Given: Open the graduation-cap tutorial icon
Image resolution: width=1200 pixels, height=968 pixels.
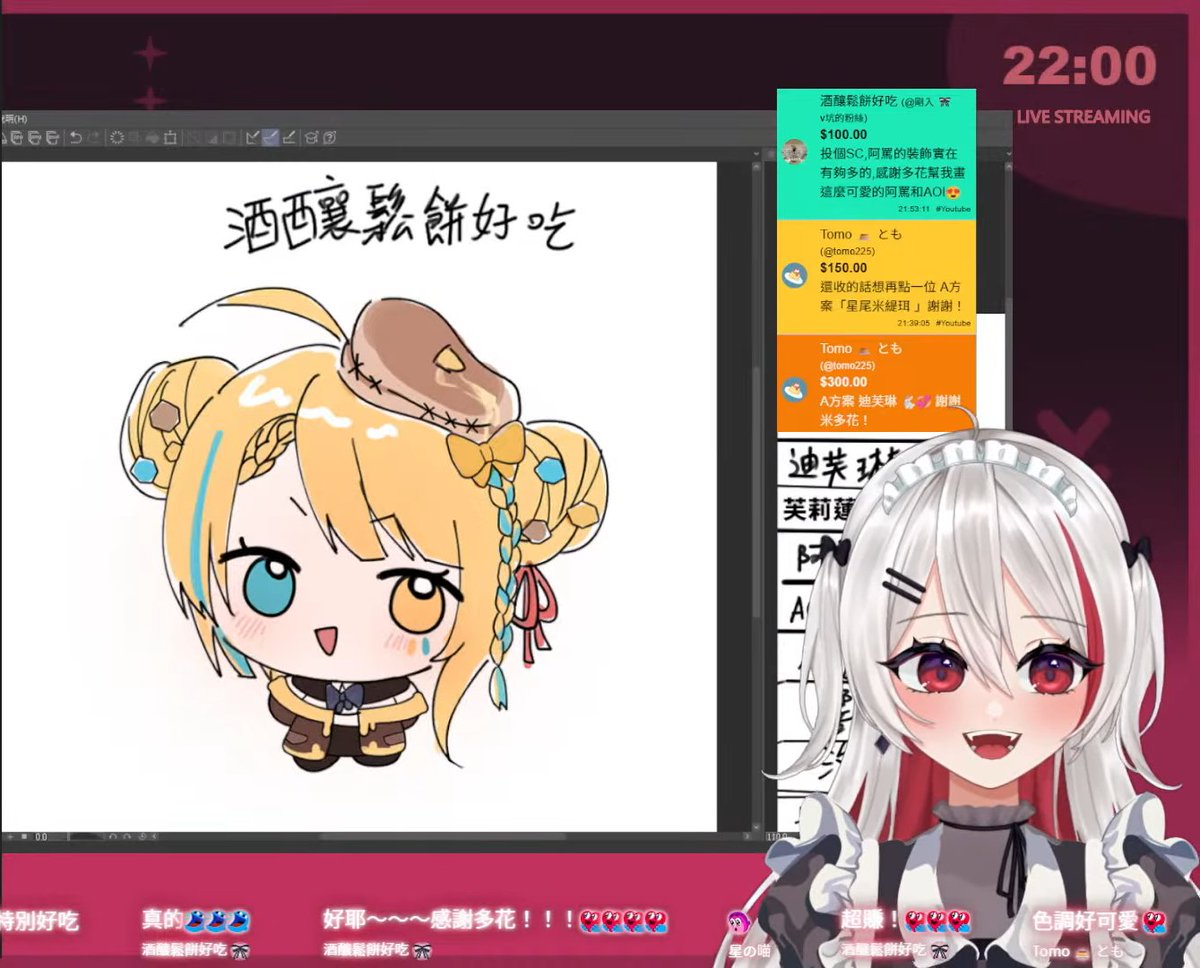Looking at the screenshot, I should (x=311, y=137).
